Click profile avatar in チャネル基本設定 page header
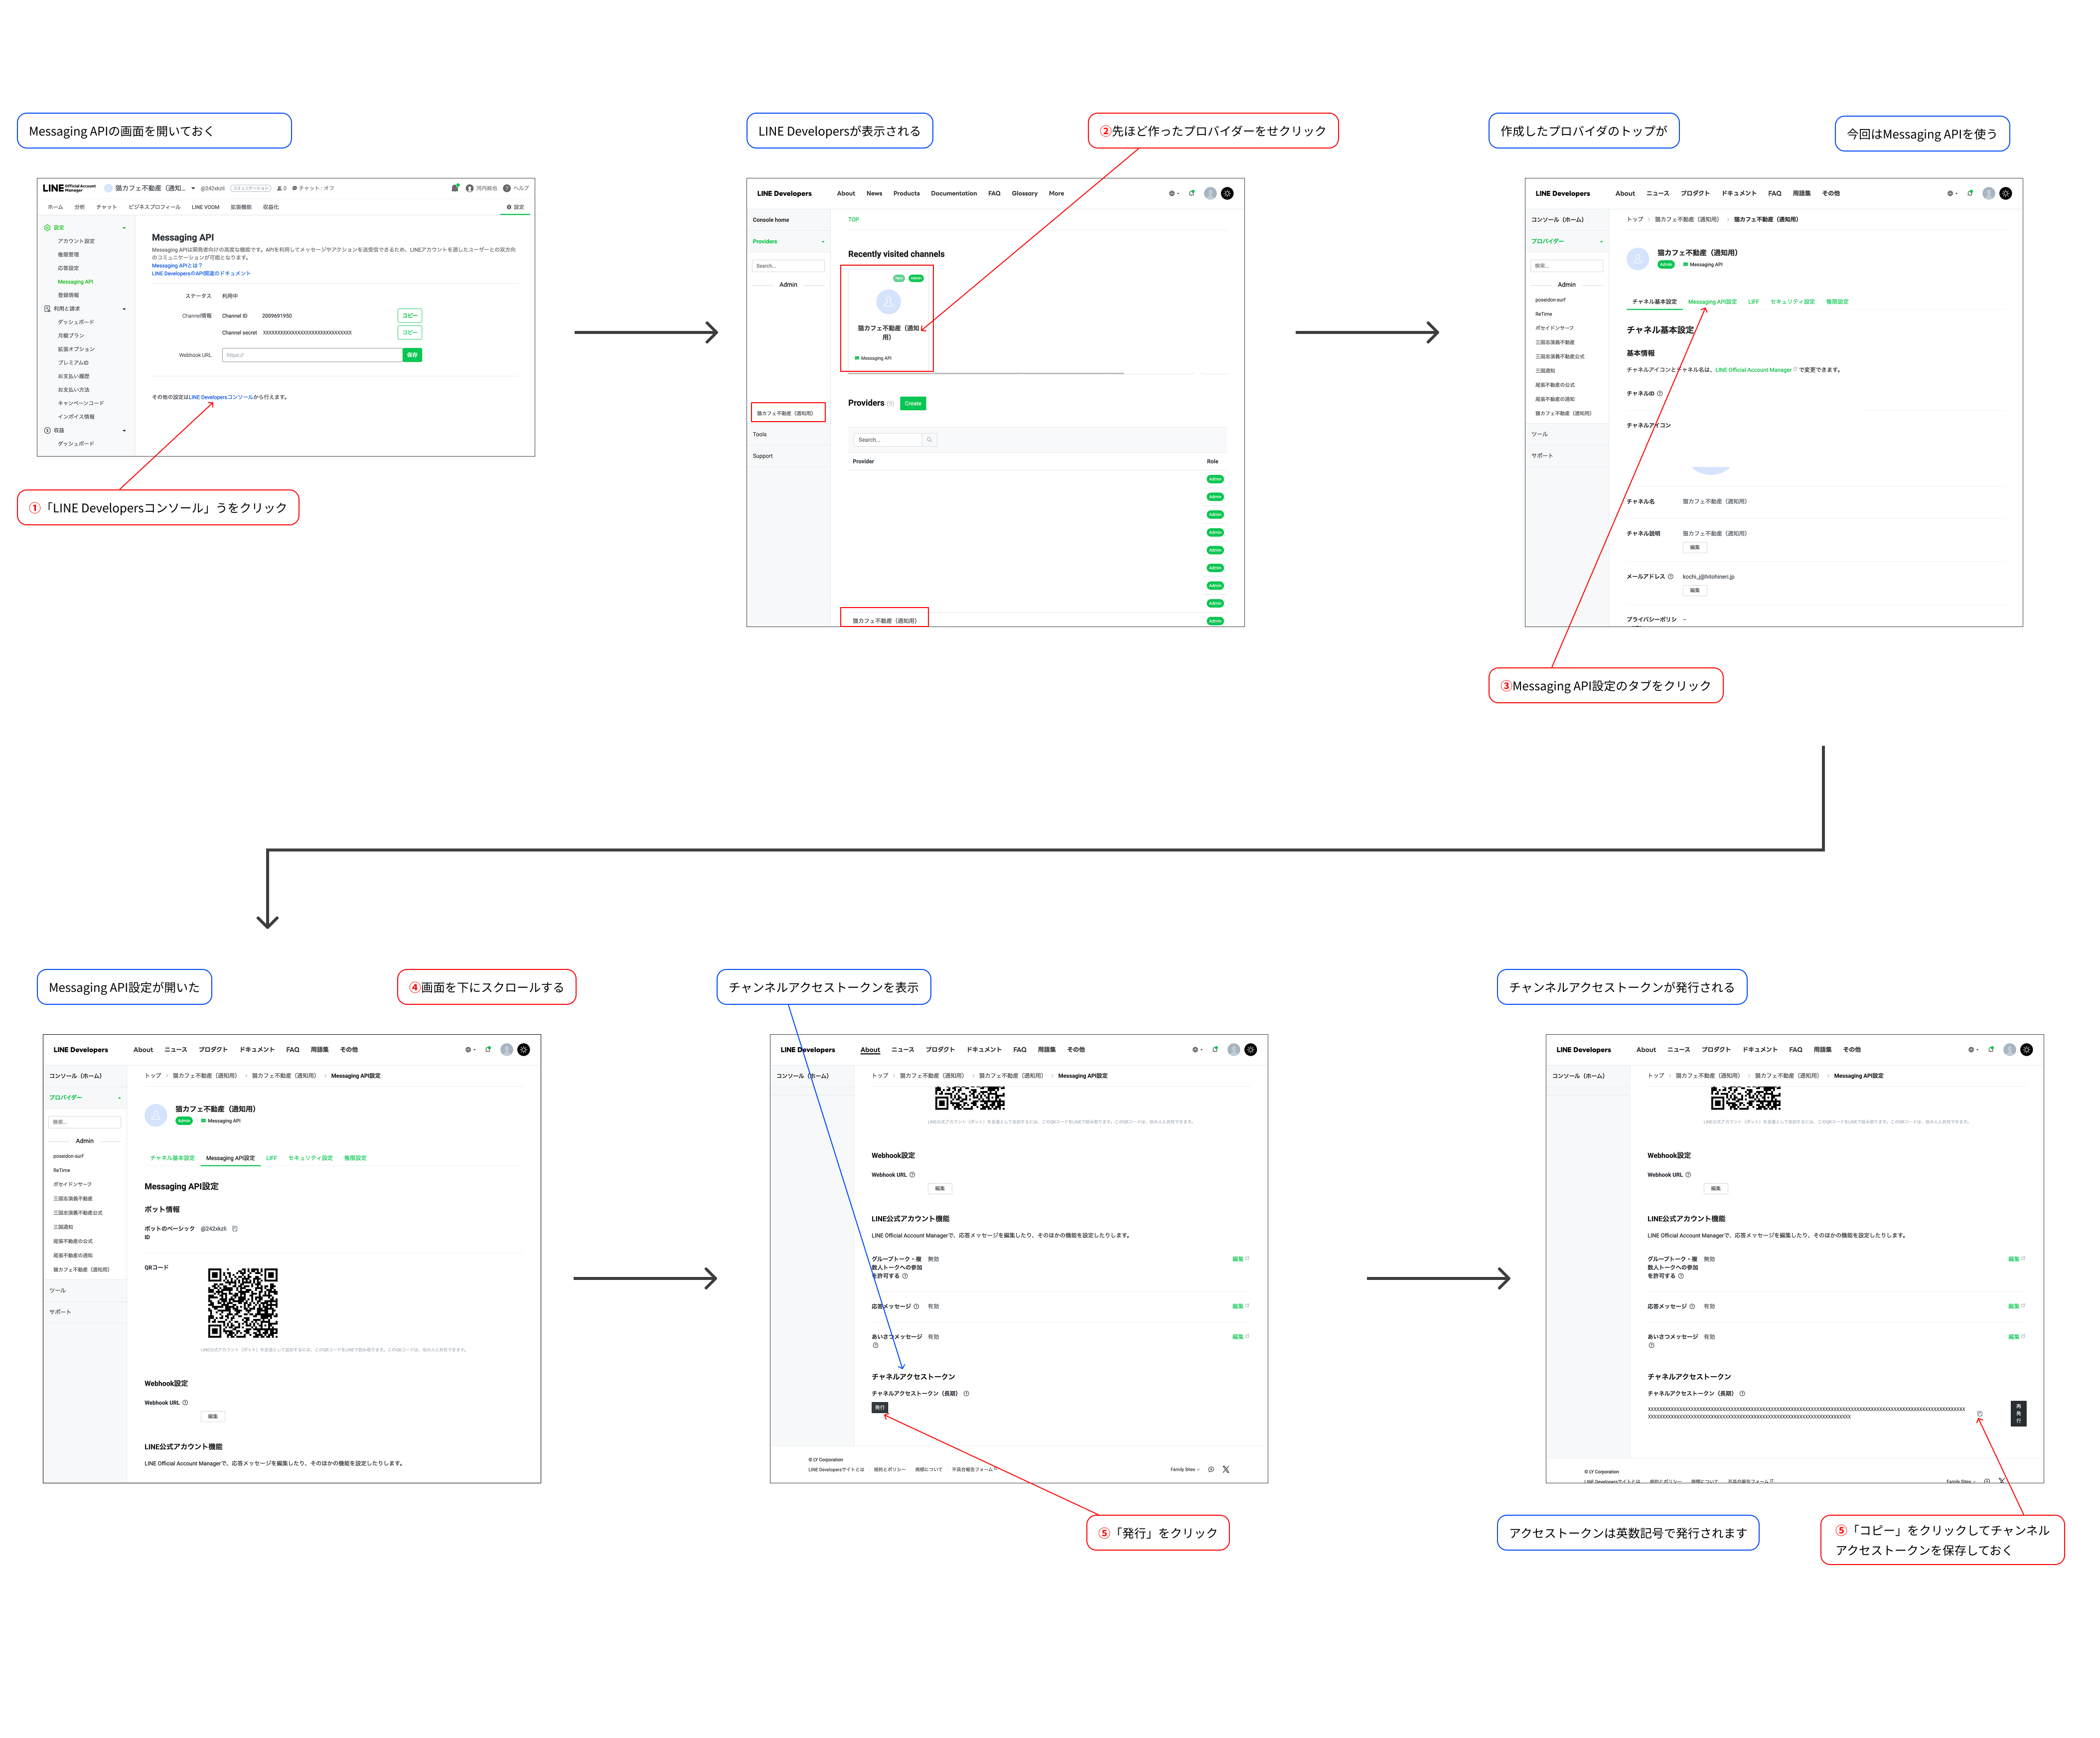Image resolution: width=2100 pixels, height=1738 pixels. pyautogui.click(x=1989, y=193)
